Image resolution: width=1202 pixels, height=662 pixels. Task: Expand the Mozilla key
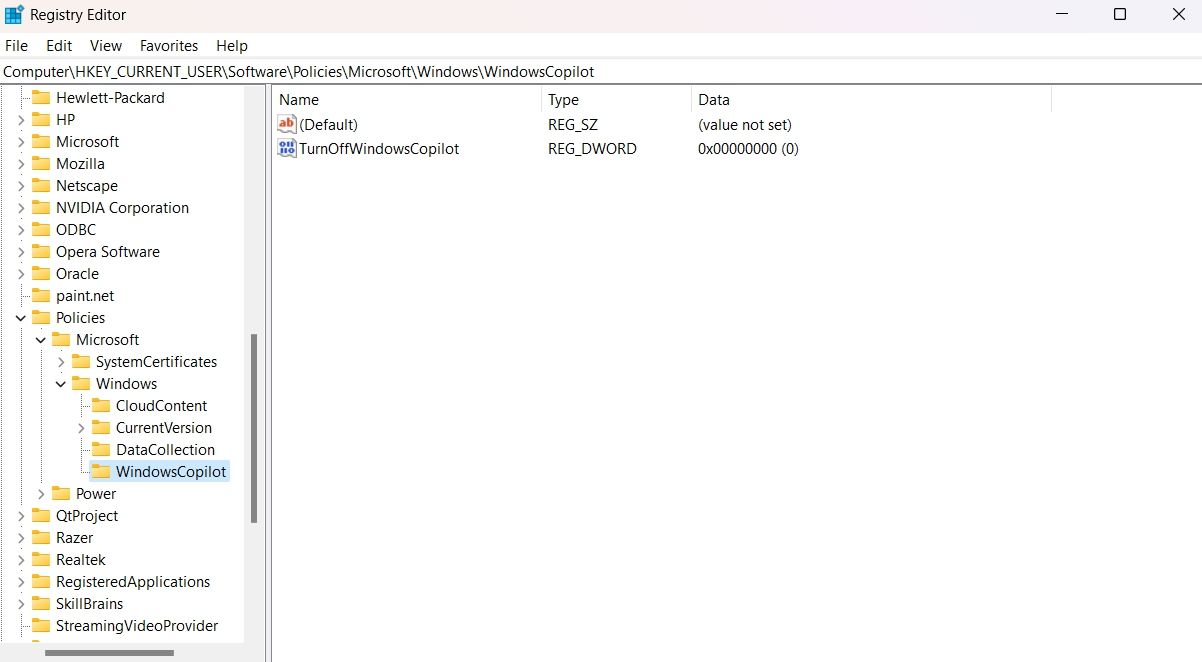[x=21, y=164]
